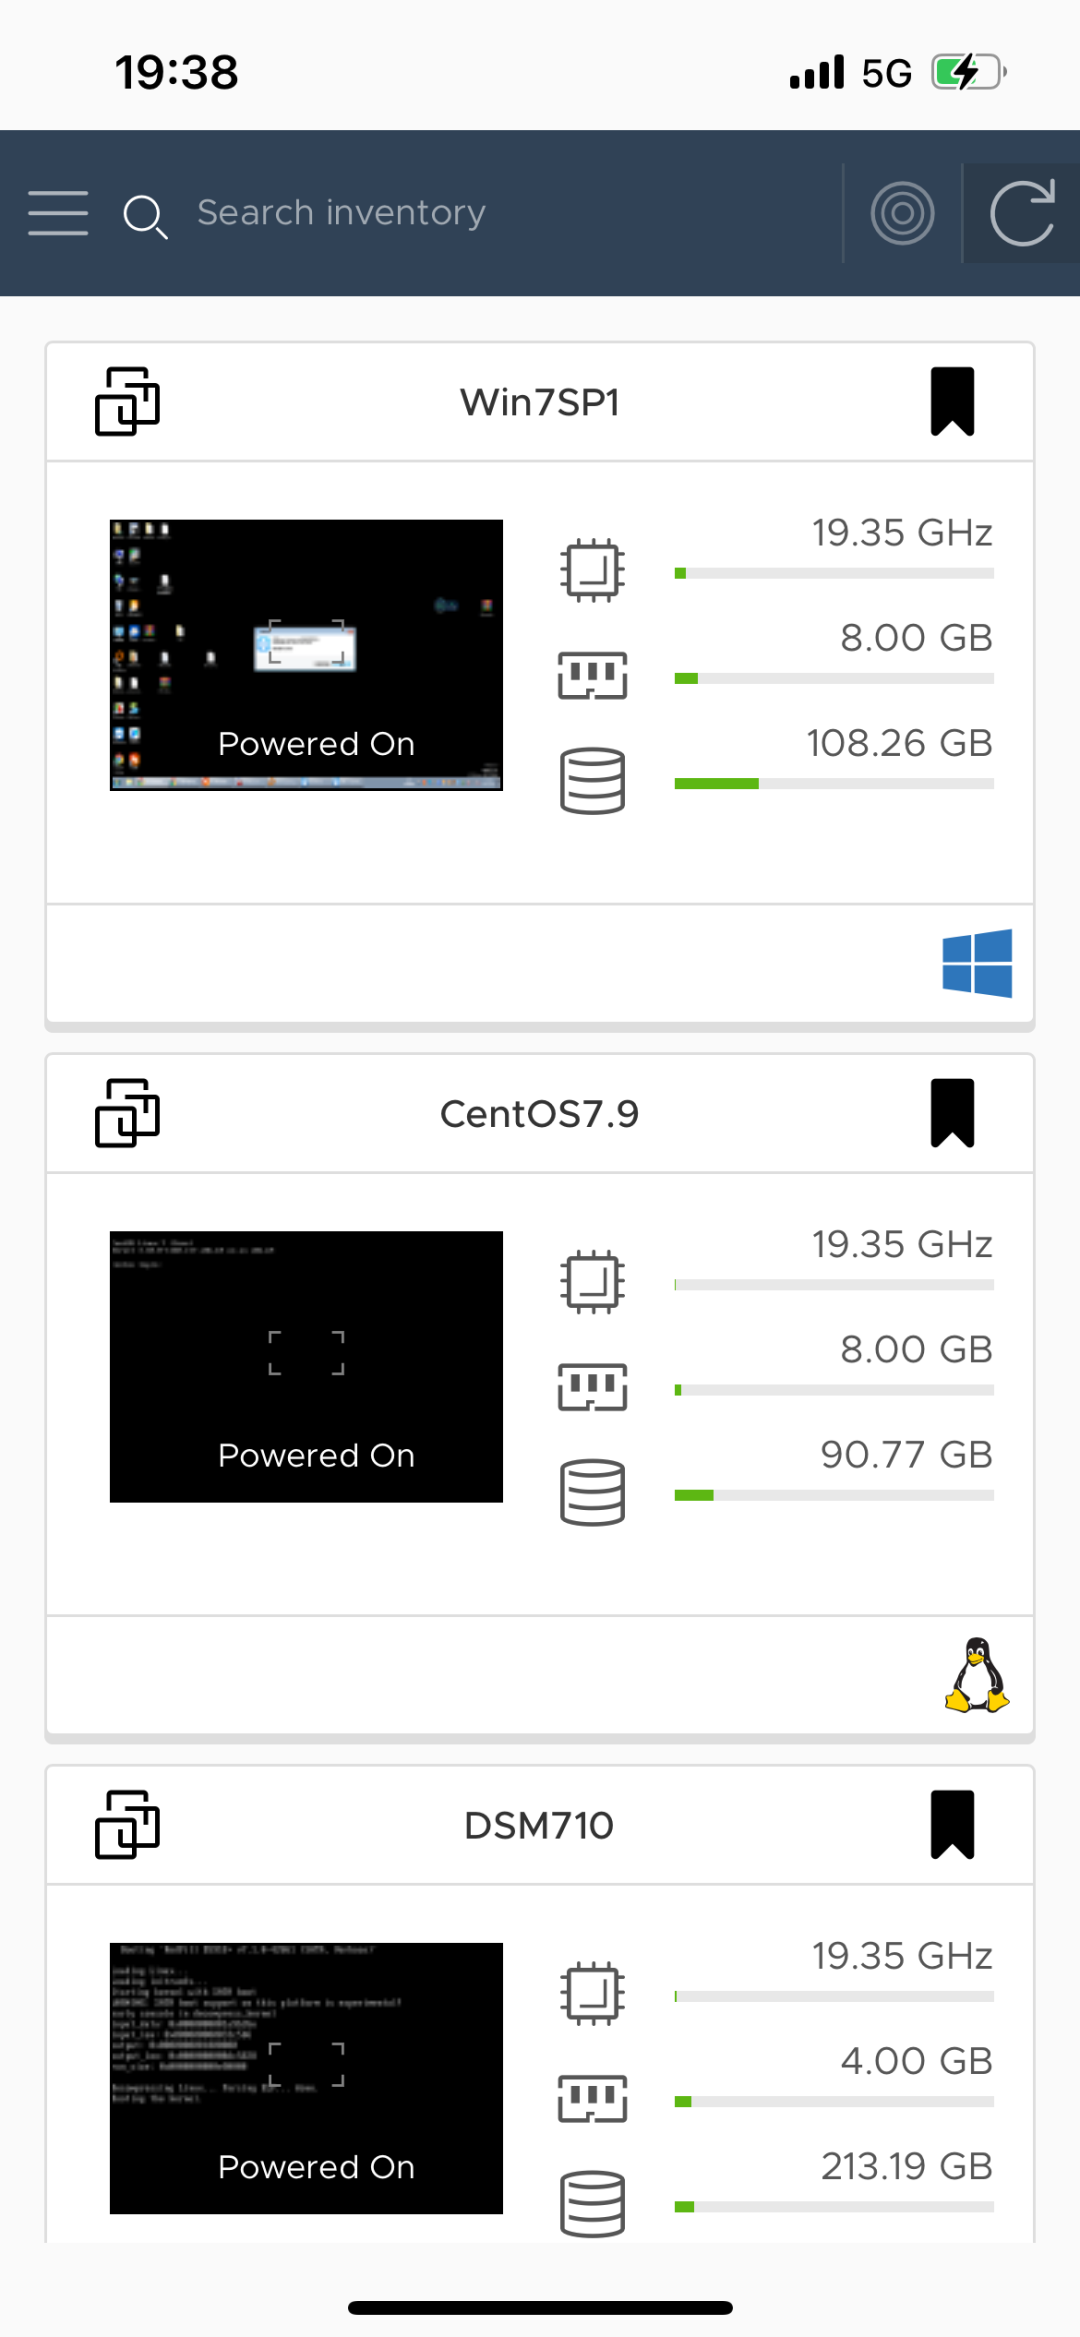This screenshot has width=1080, height=2337.
Task: Click the CPU chip icon on Win7SP1
Action: click(592, 571)
